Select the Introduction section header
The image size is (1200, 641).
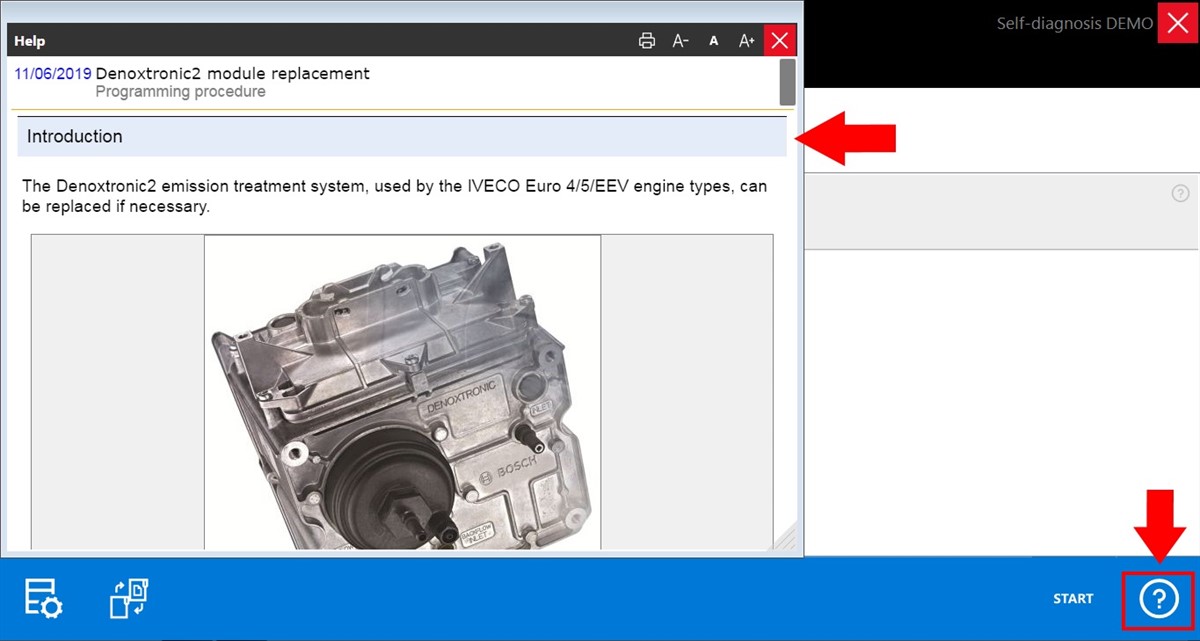[x=402, y=137]
